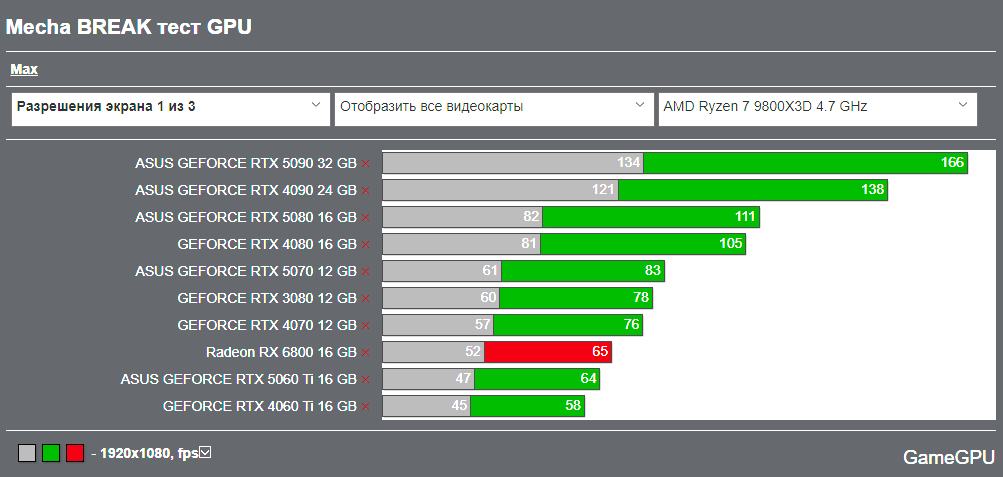
Task: Click the 45 minimum fps gray bar
Action: coord(427,406)
